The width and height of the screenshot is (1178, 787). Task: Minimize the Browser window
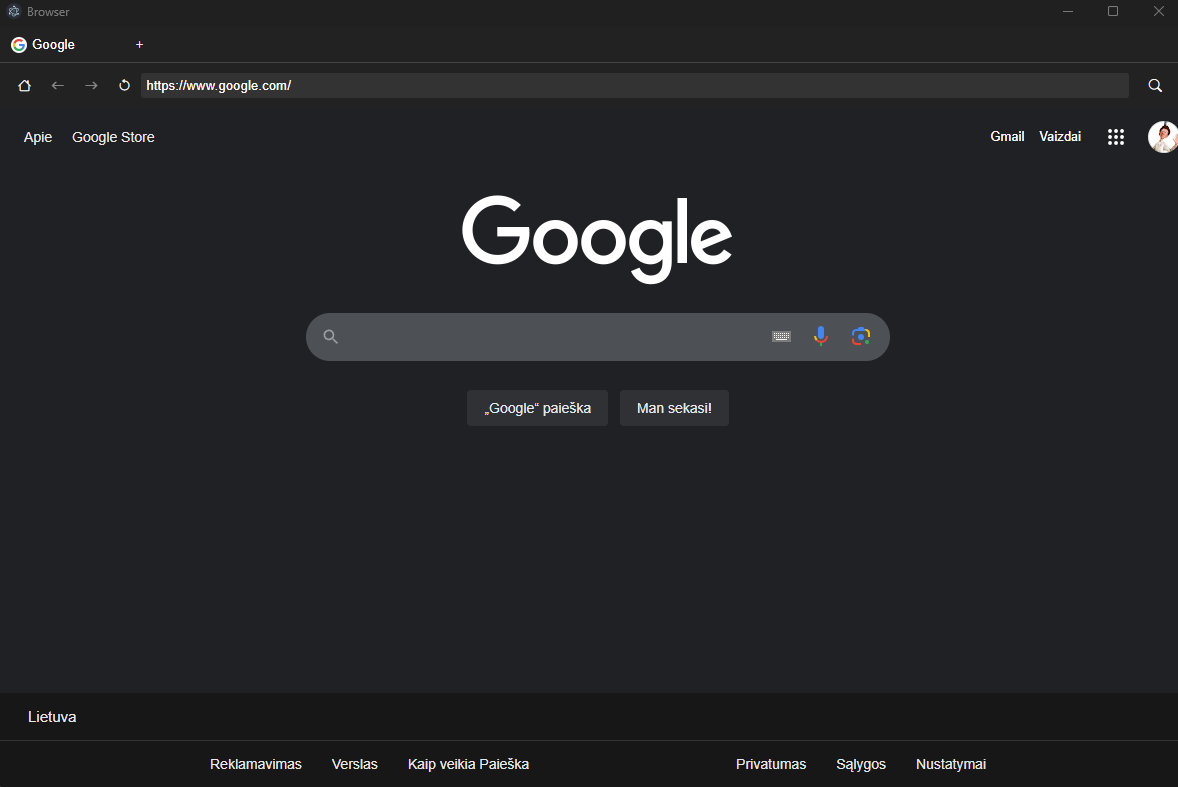coord(1068,11)
